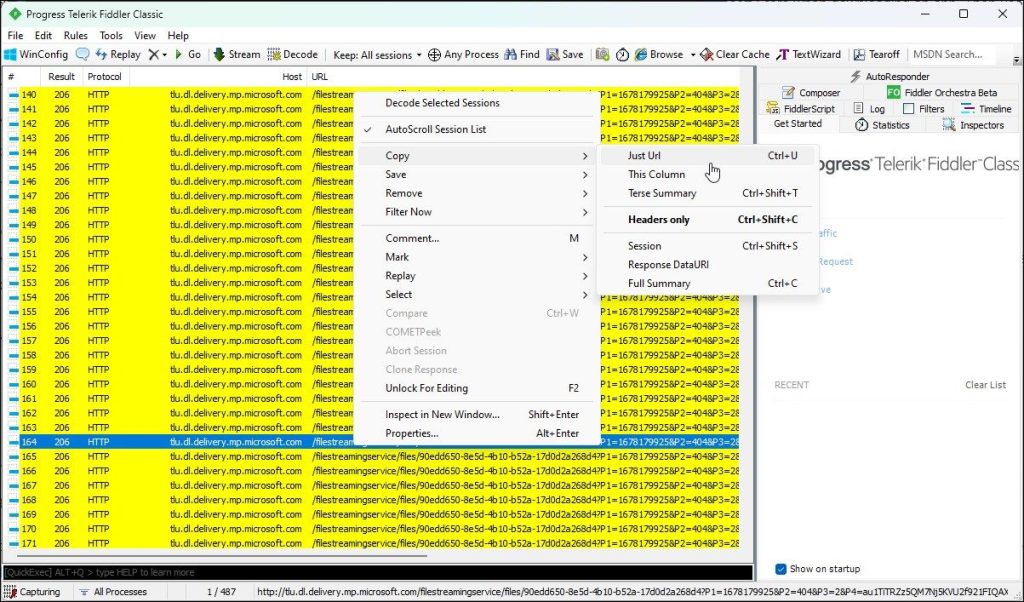Image resolution: width=1024 pixels, height=602 pixels.
Task: Open the Browse browser dropdown arrow
Action: coord(691,54)
